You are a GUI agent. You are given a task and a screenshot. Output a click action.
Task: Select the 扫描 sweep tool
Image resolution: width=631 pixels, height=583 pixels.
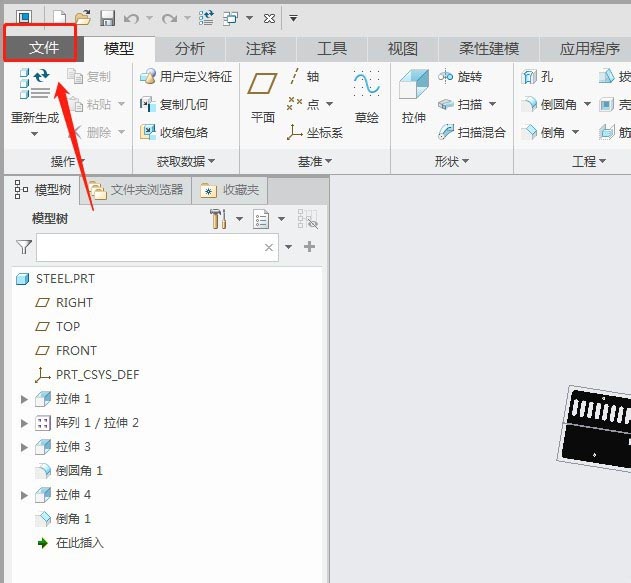click(461, 104)
